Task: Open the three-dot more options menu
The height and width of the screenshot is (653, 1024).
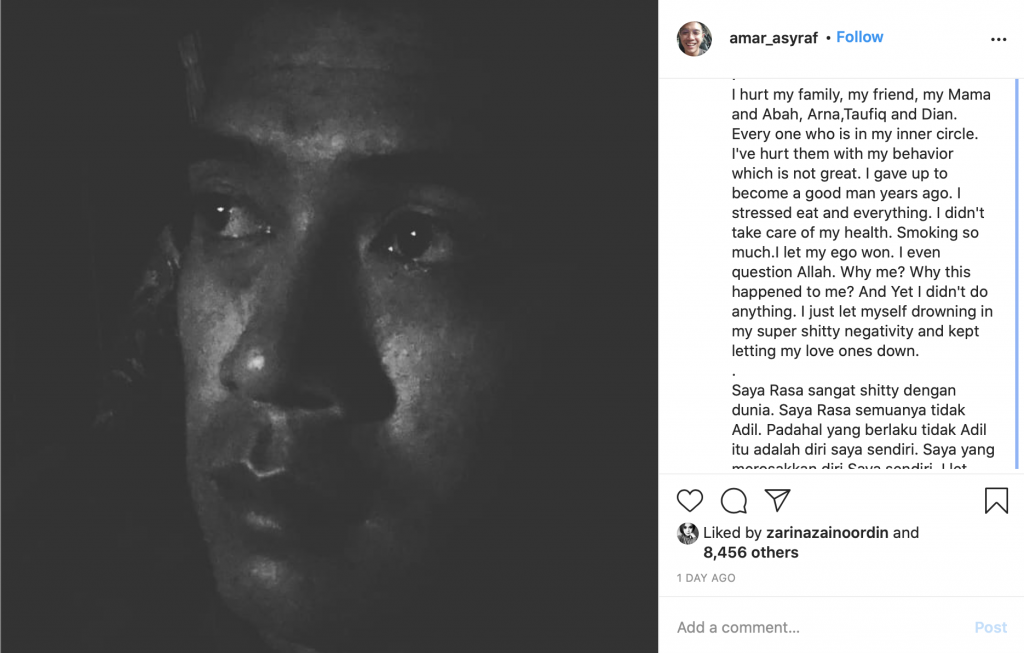Action: pos(999,39)
